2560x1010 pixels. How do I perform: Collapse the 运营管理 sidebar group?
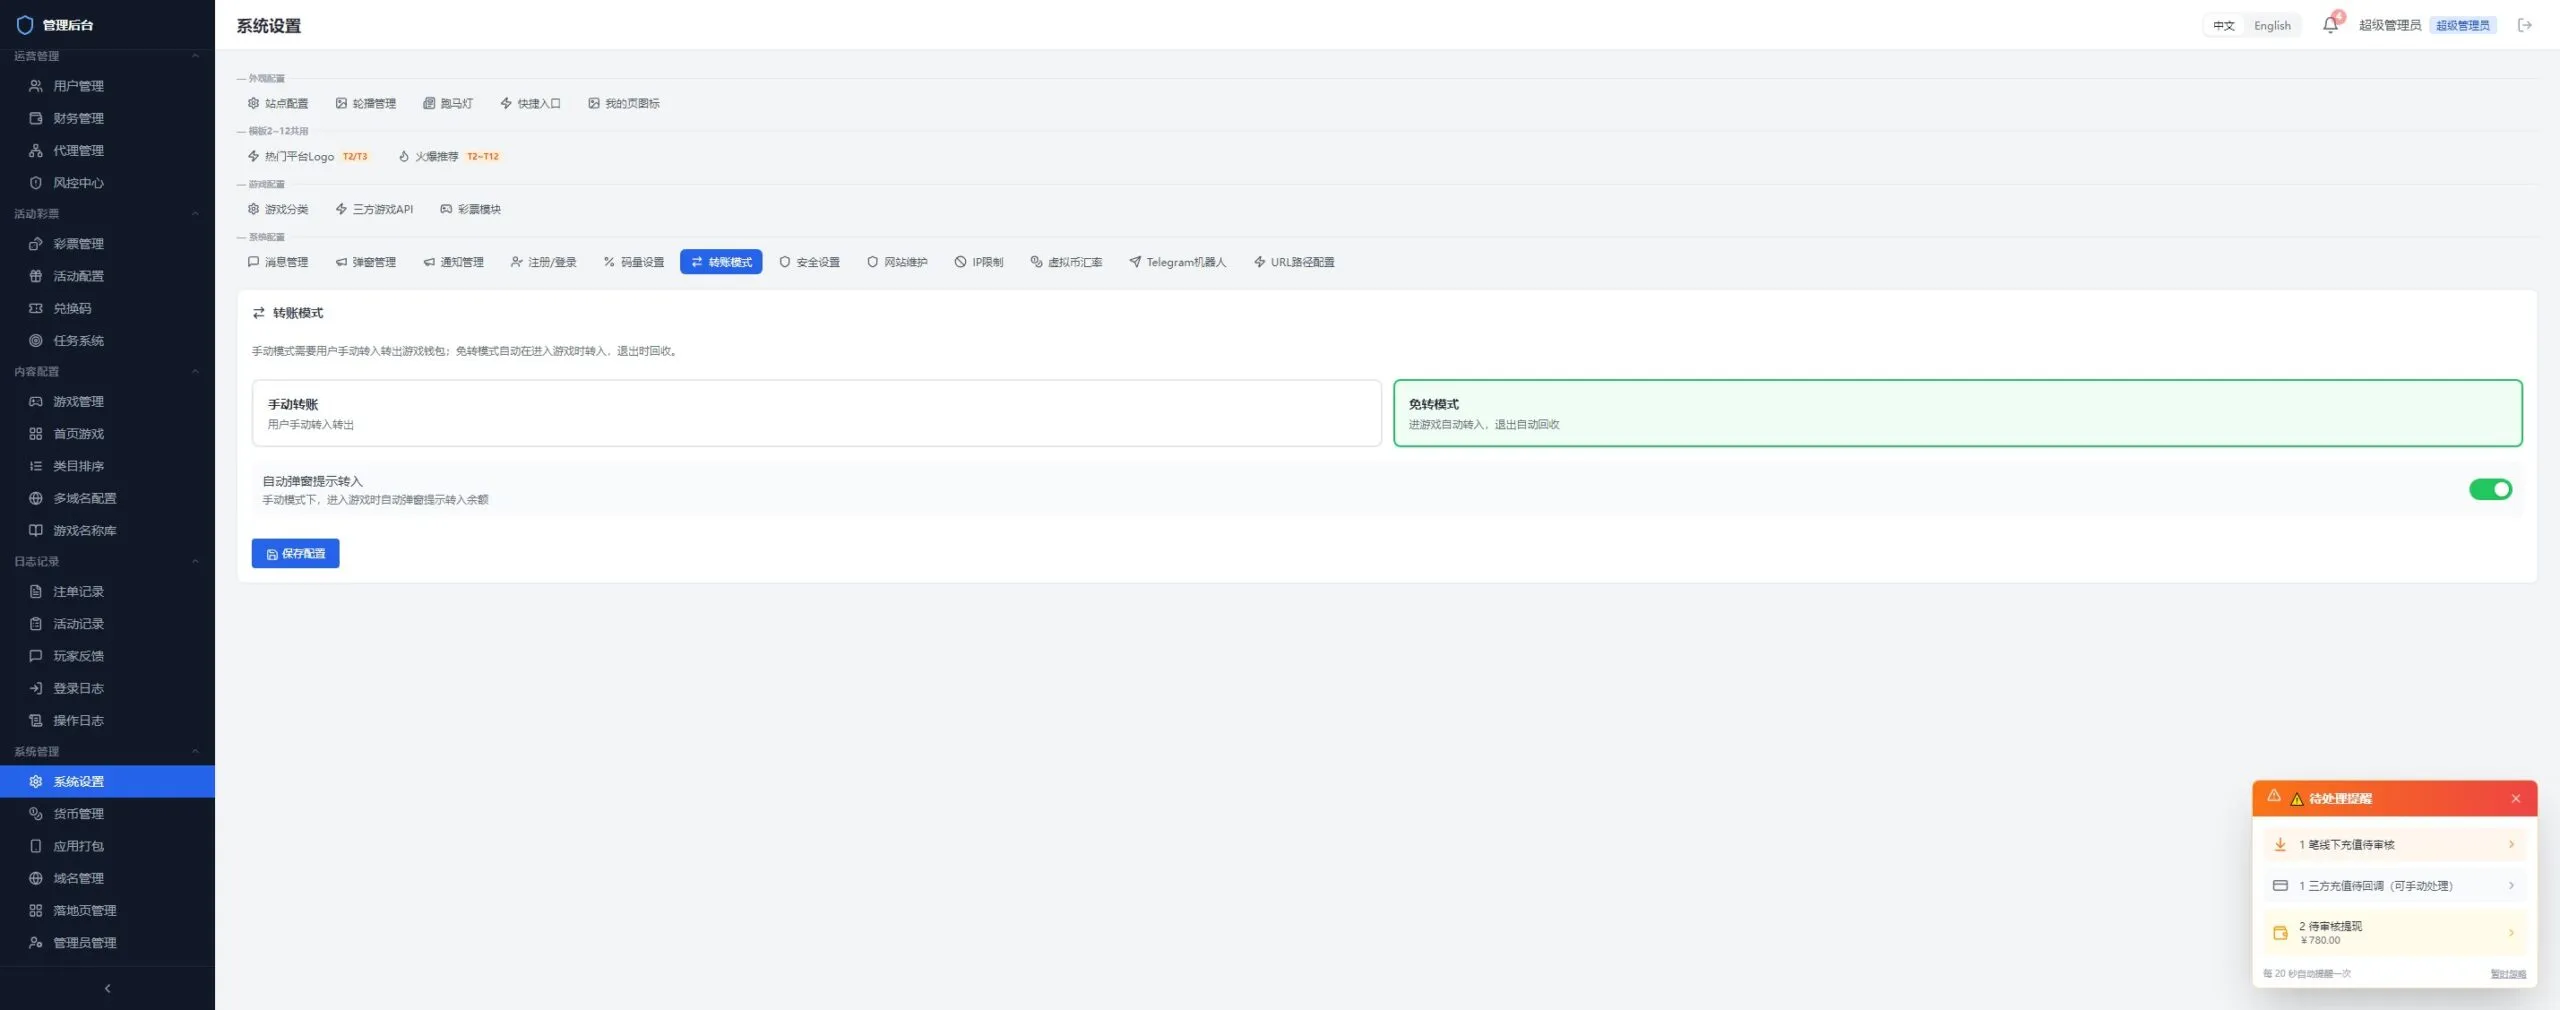[x=196, y=56]
